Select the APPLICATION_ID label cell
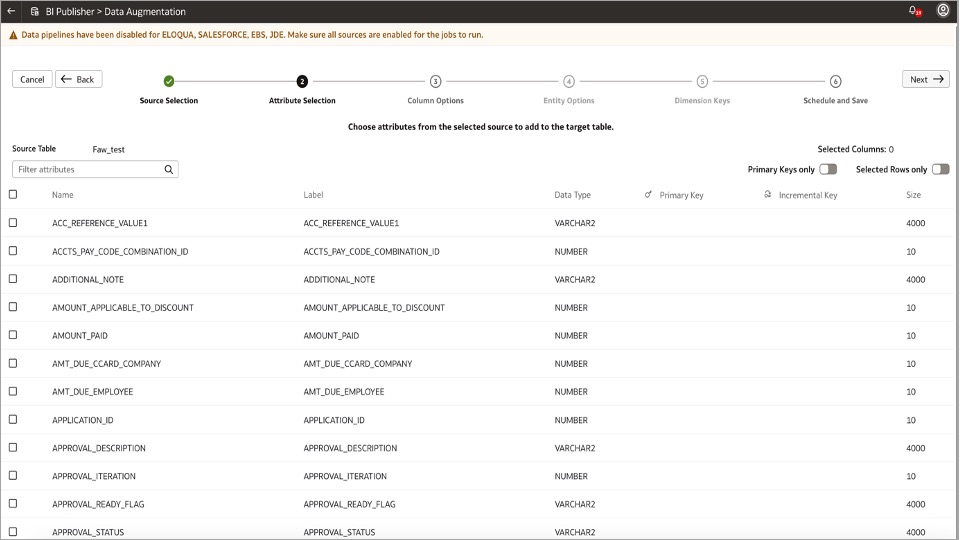The height and width of the screenshot is (540, 960). tap(334, 420)
